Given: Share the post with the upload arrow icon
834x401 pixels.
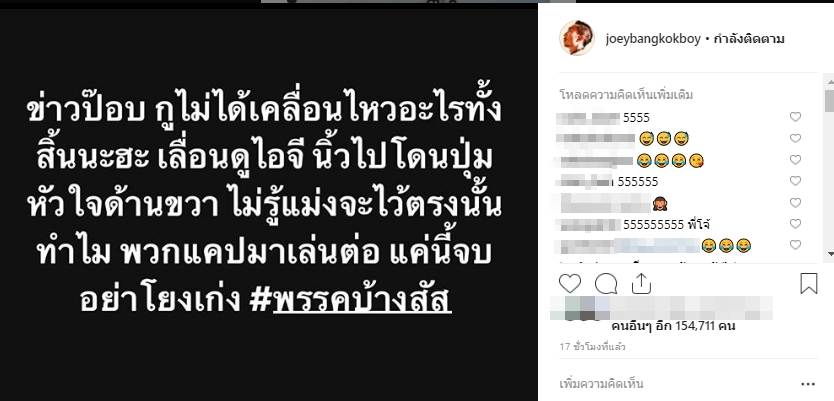Looking at the screenshot, I should click(641, 283).
